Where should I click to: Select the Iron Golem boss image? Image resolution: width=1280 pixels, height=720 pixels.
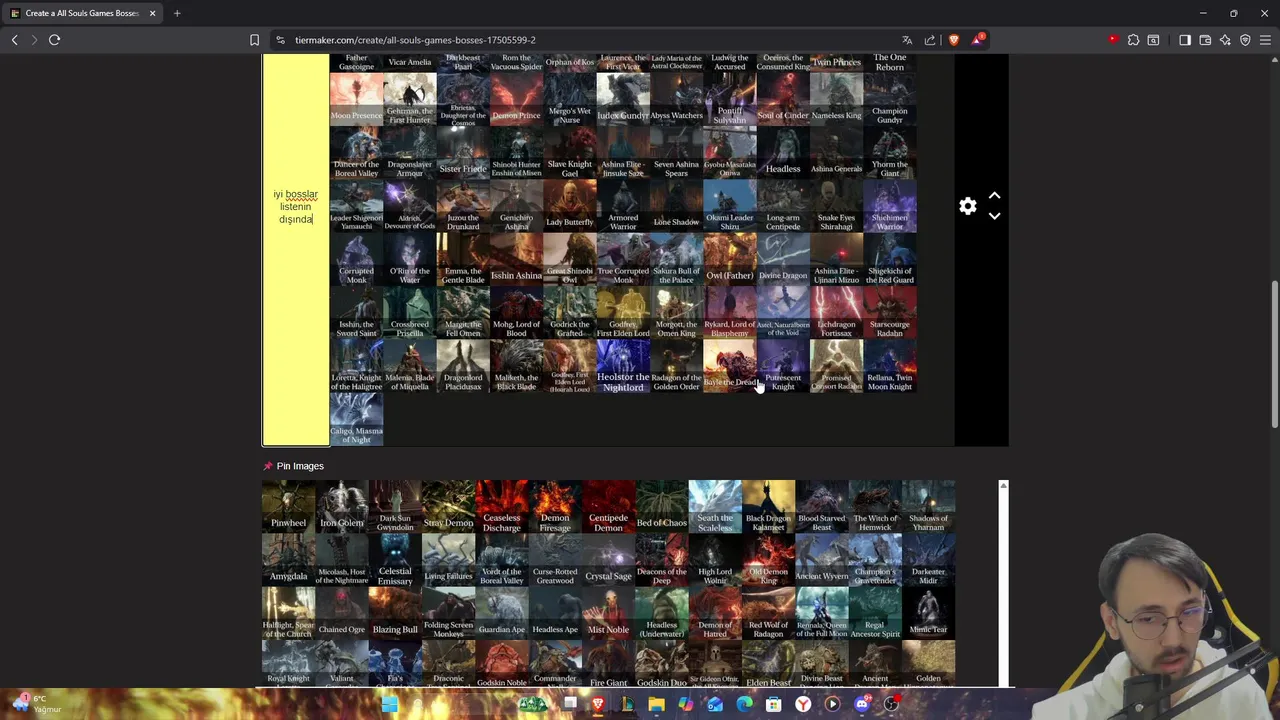pos(342,506)
